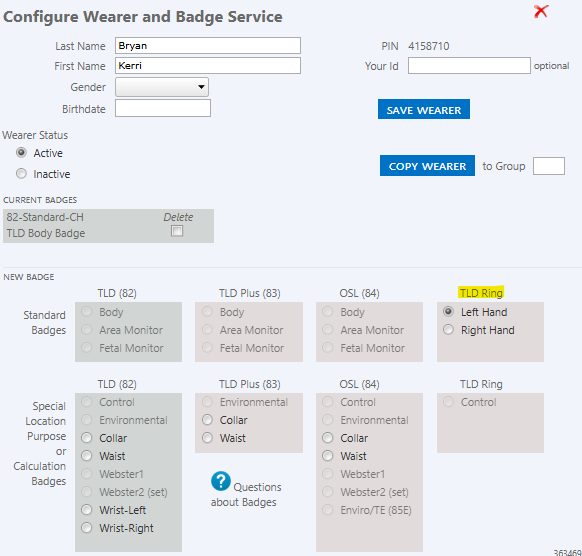Select Wrist-Left under TLD (82)
This screenshot has height=556, width=582.
pos(86,510)
